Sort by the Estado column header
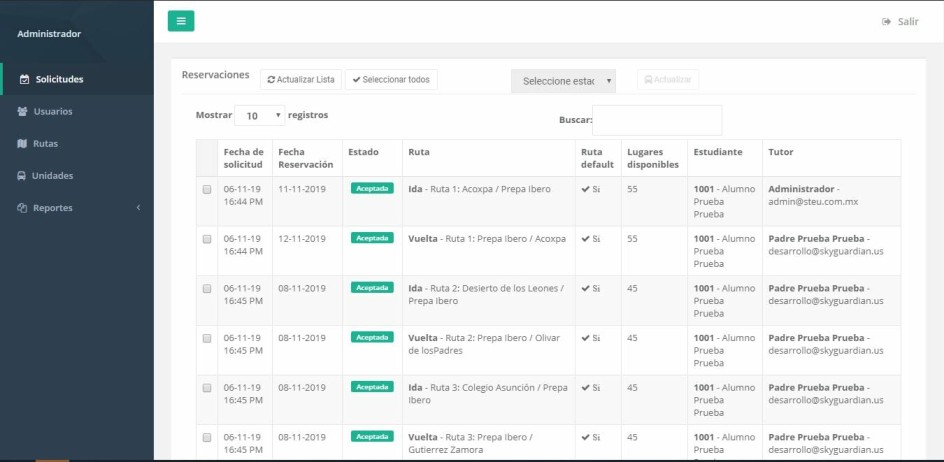Image resolution: width=944 pixels, height=462 pixels. (x=372, y=158)
